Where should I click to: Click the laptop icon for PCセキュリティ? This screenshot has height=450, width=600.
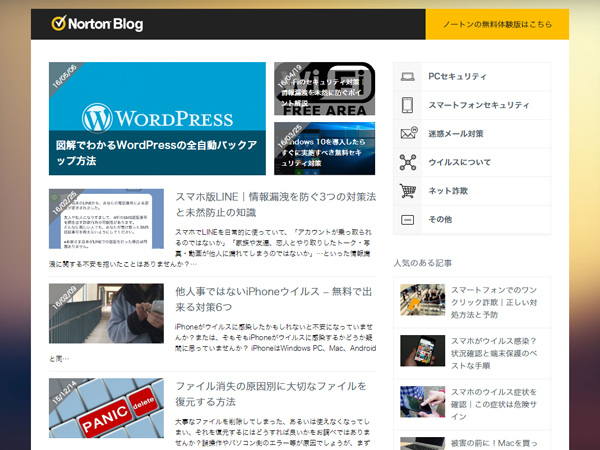point(408,77)
